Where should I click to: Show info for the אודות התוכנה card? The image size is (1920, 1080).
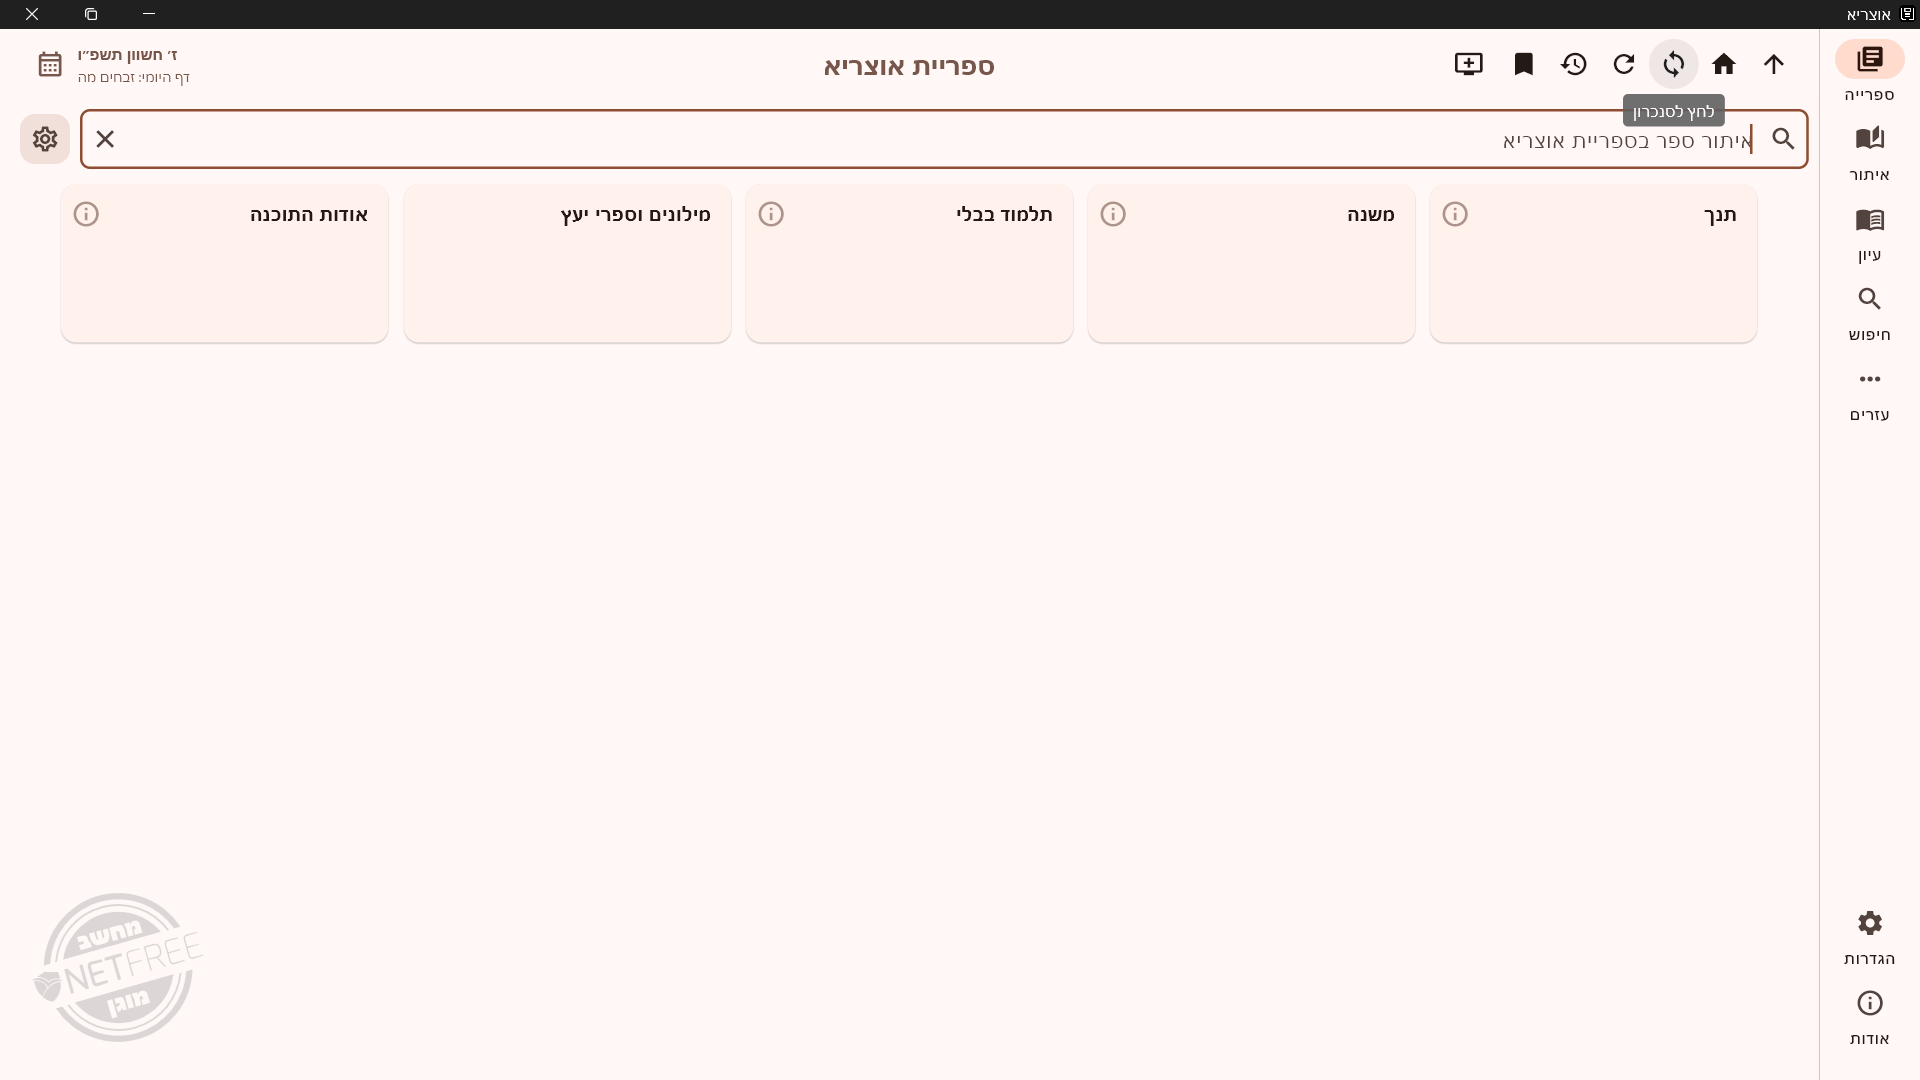point(86,214)
